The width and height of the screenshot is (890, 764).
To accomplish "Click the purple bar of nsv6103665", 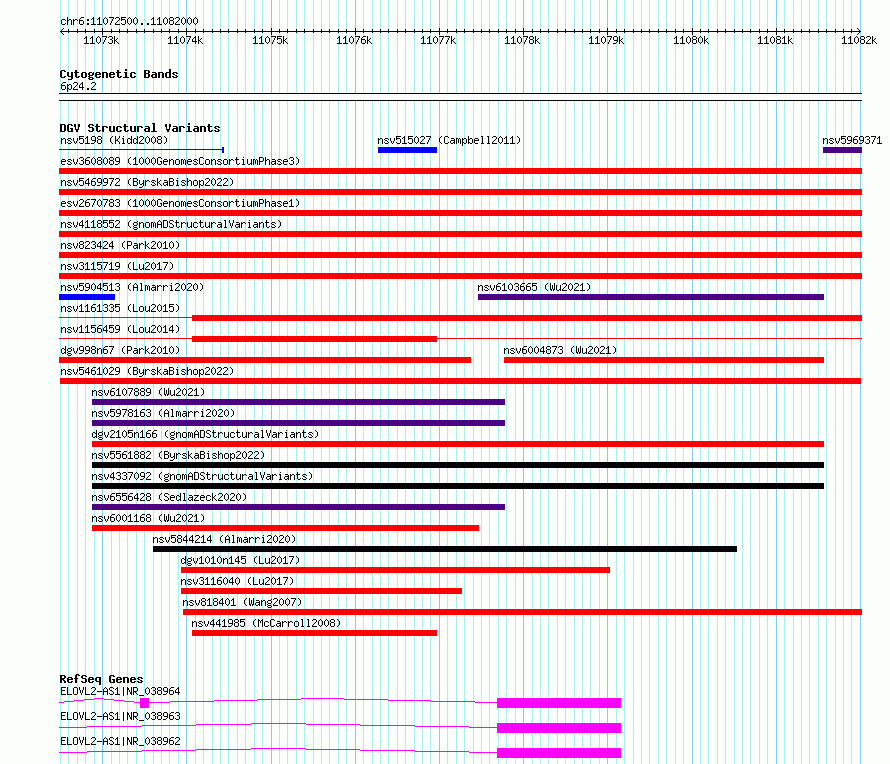I will point(650,297).
